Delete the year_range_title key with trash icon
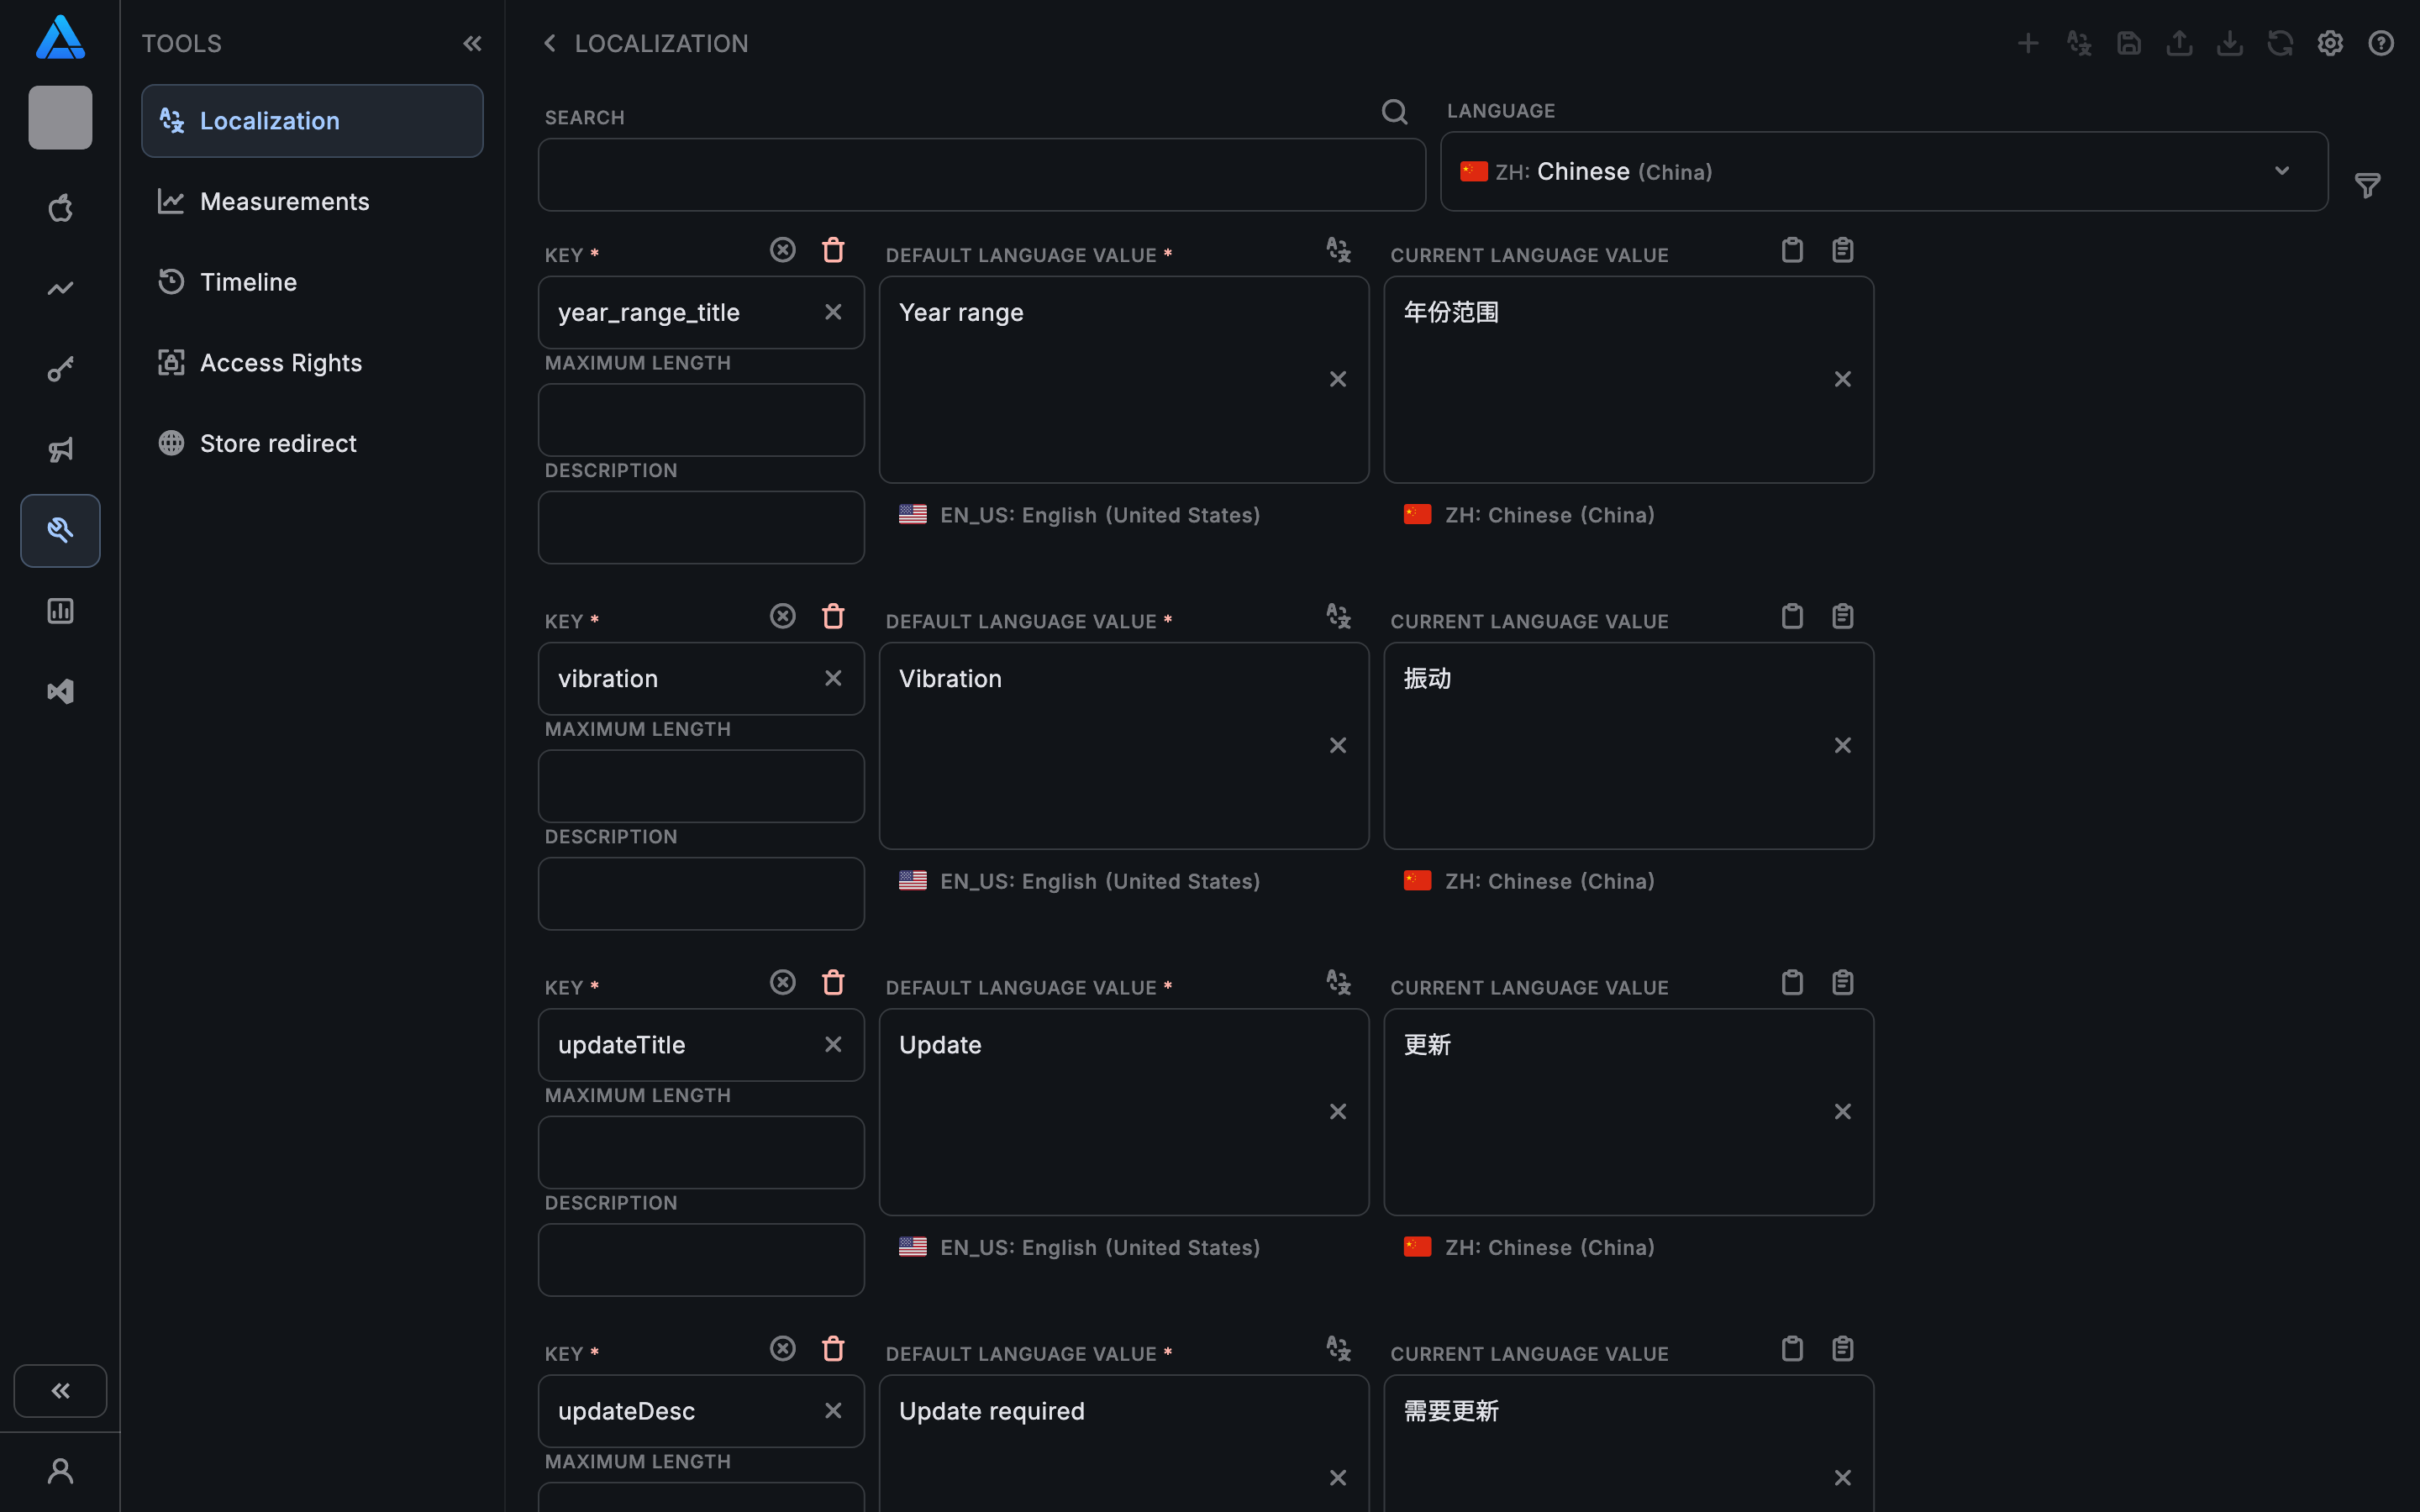 pyautogui.click(x=833, y=250)
